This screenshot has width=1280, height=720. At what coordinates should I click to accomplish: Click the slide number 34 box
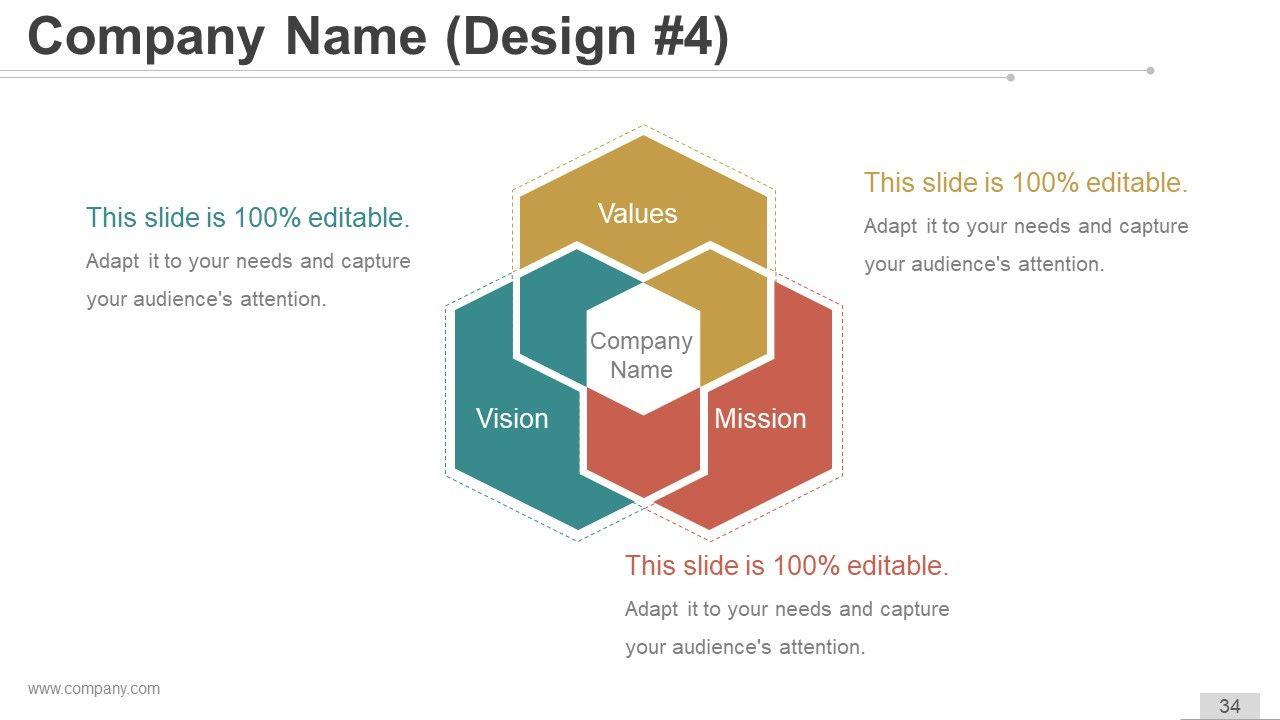click(1229, 706)
